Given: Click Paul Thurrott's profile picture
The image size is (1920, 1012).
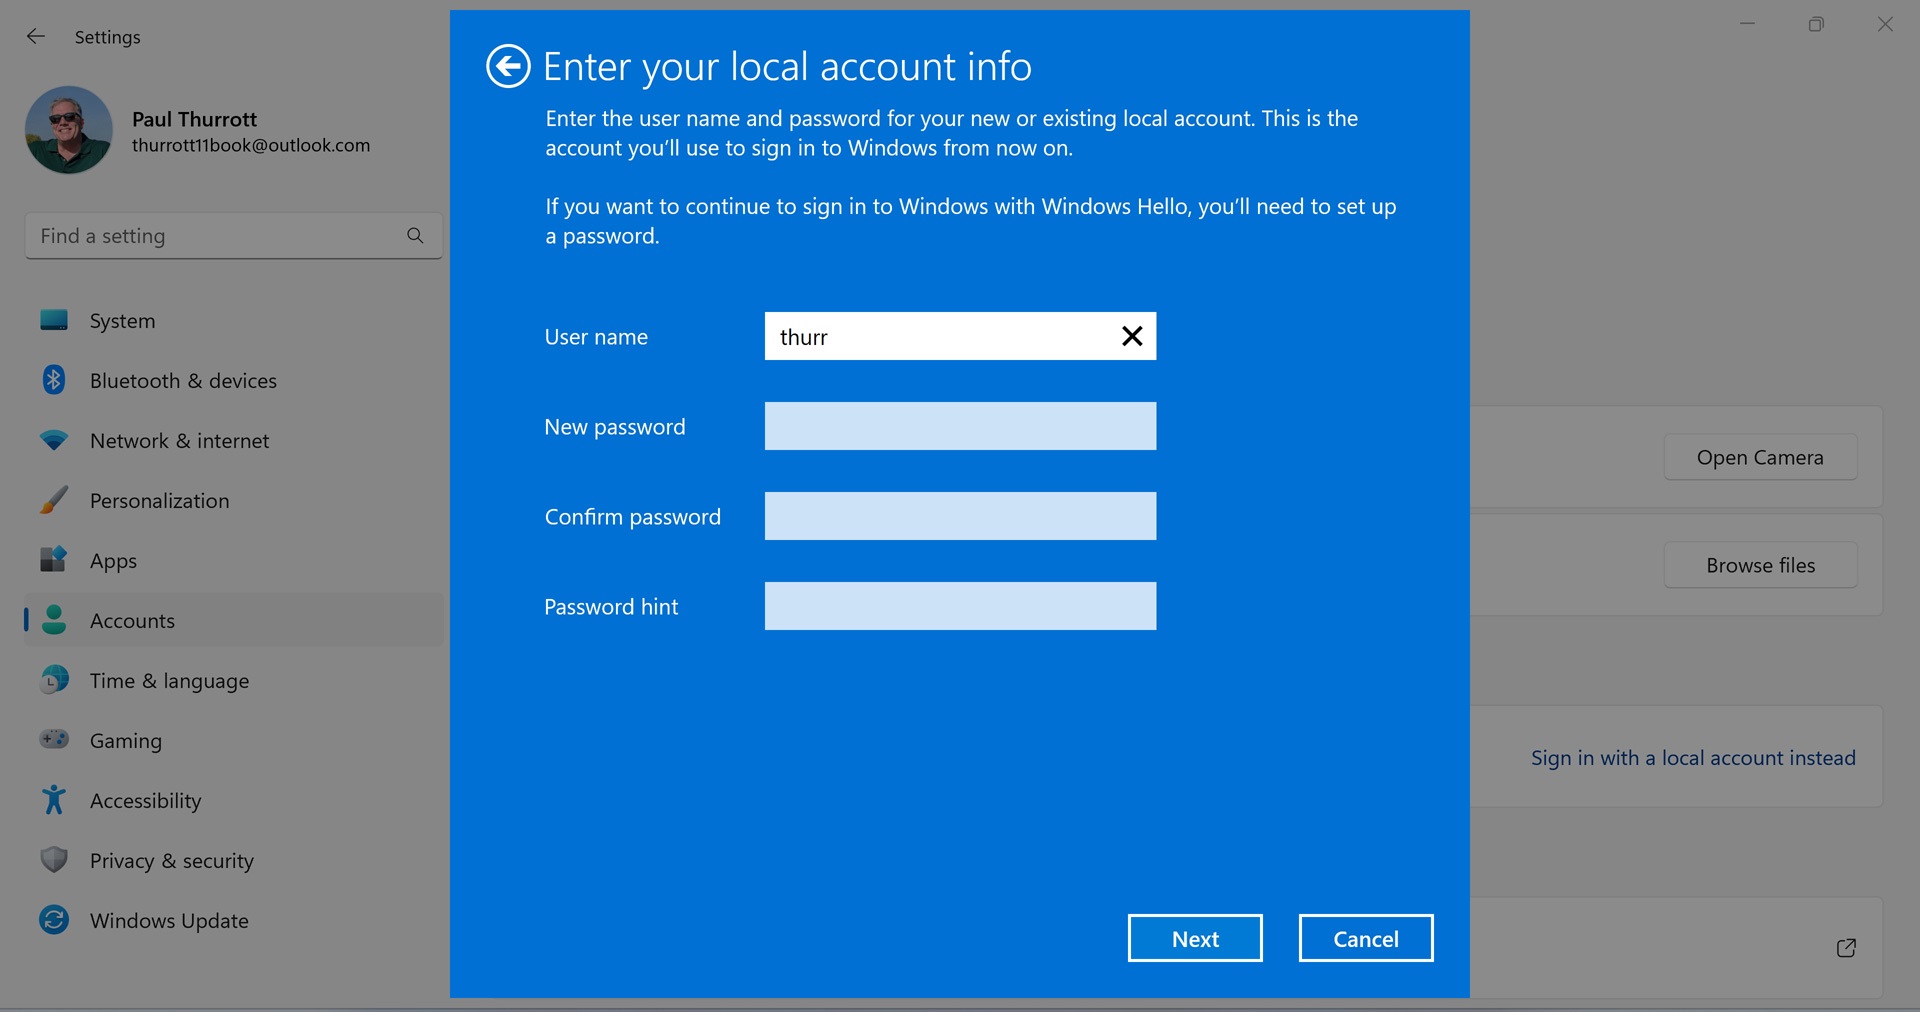Looking at the screenshot, I should (x=69, y=130).
